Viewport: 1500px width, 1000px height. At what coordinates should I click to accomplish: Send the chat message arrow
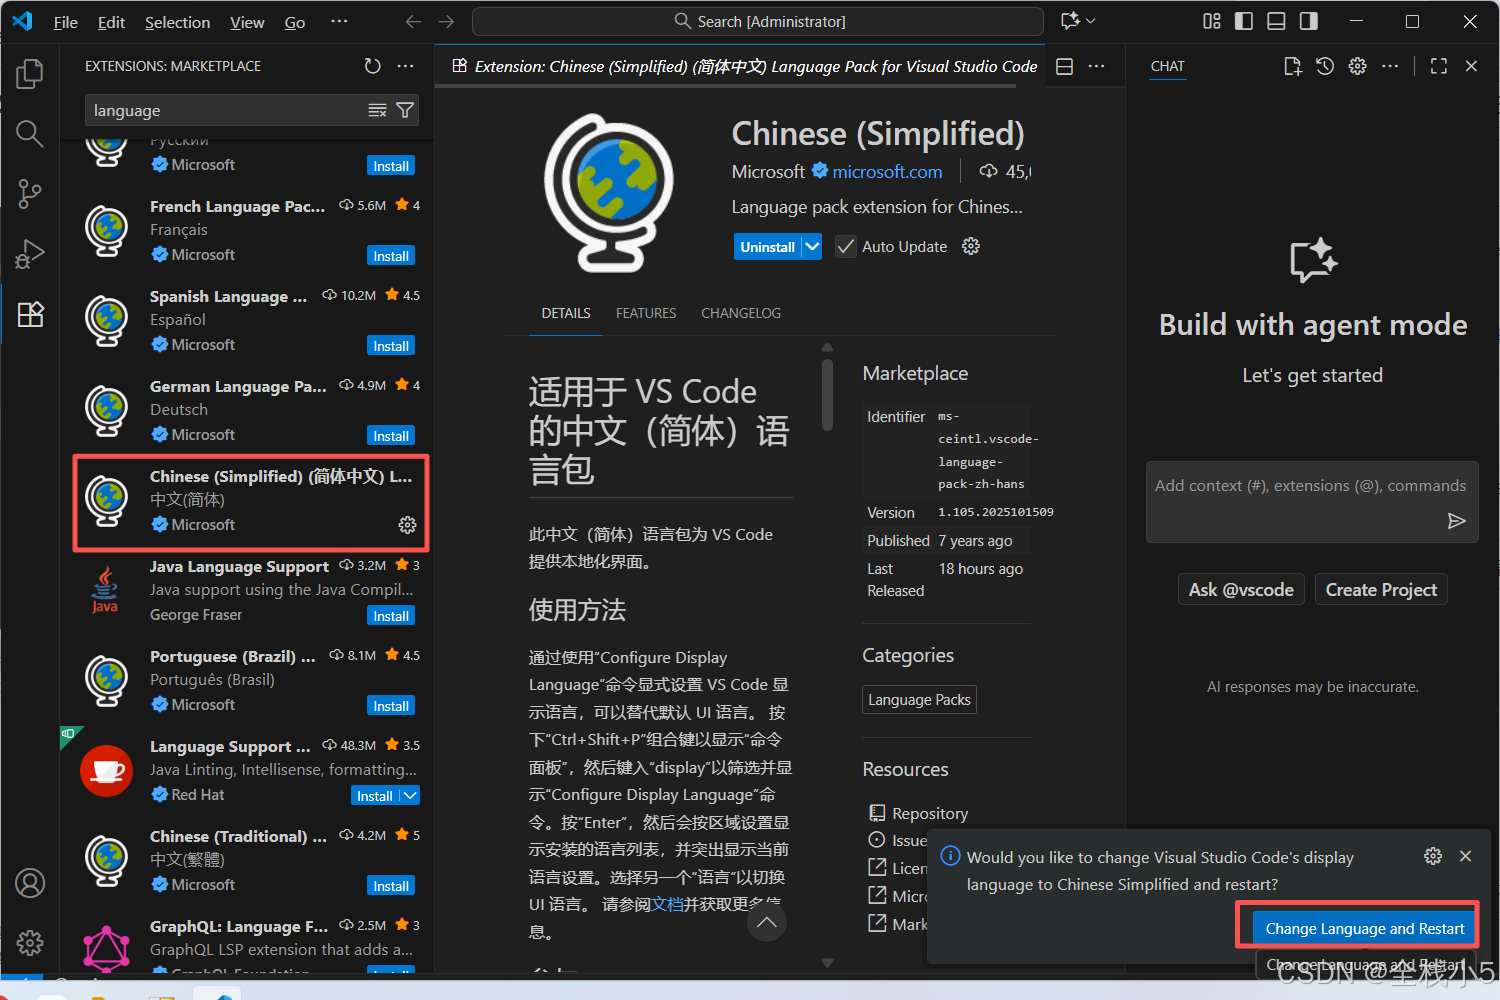(x=1457, y=521)
